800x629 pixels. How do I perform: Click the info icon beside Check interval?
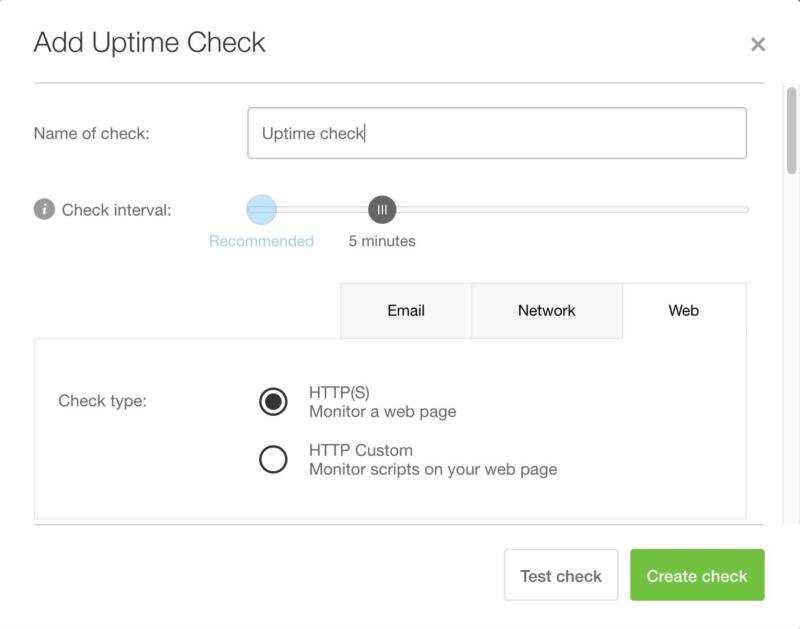point(44,210)
